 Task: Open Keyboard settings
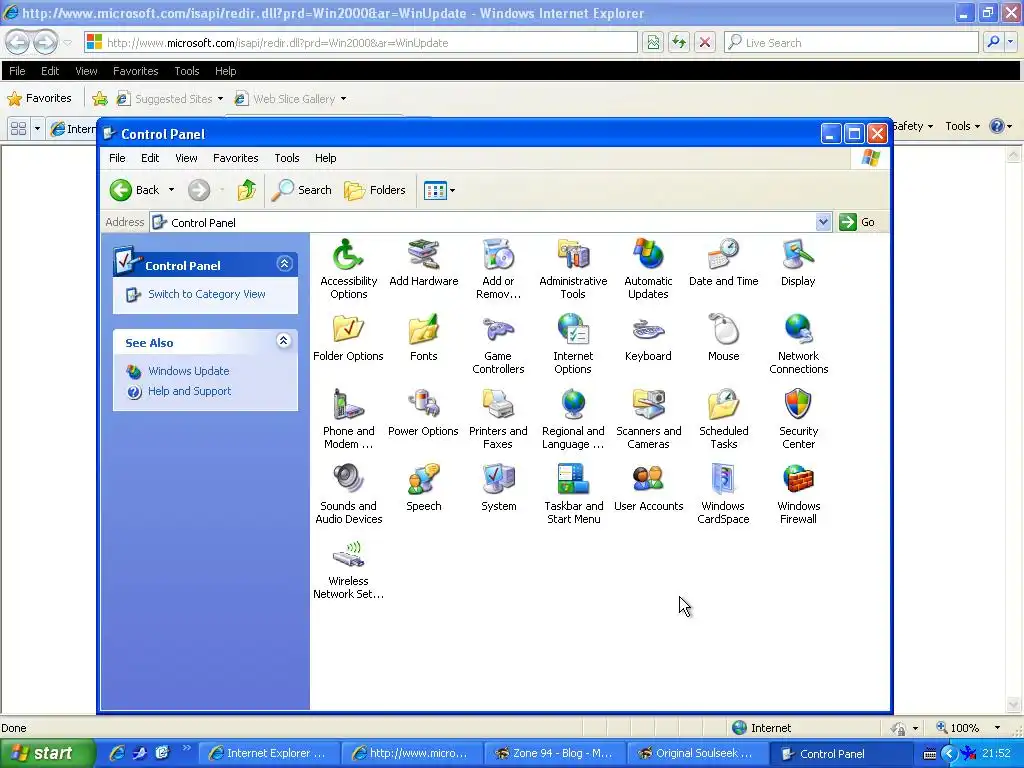(648, 338)
